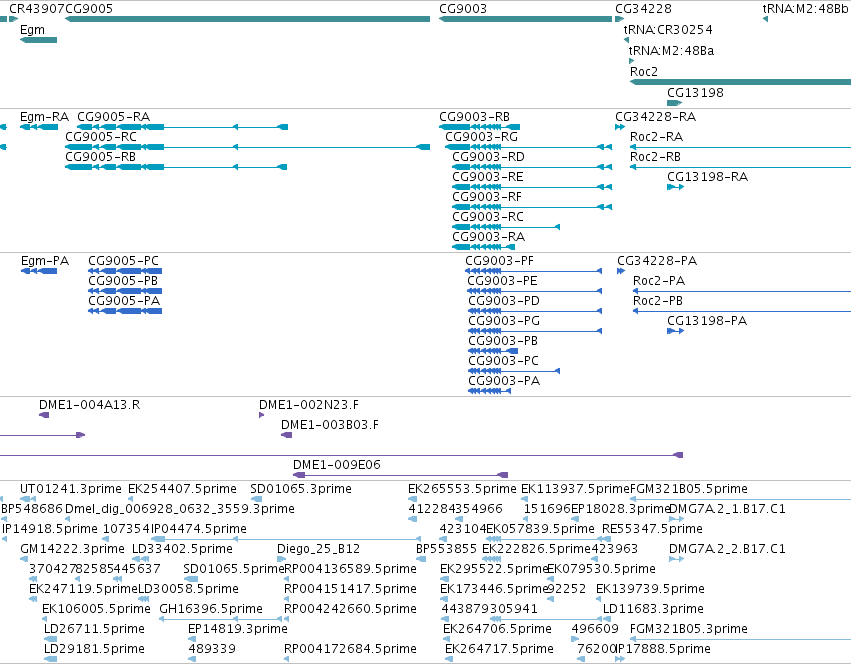The image size is (851, 664).
Task: Click the Roc2-RB transcript line
Action: [x=740, y=167]
